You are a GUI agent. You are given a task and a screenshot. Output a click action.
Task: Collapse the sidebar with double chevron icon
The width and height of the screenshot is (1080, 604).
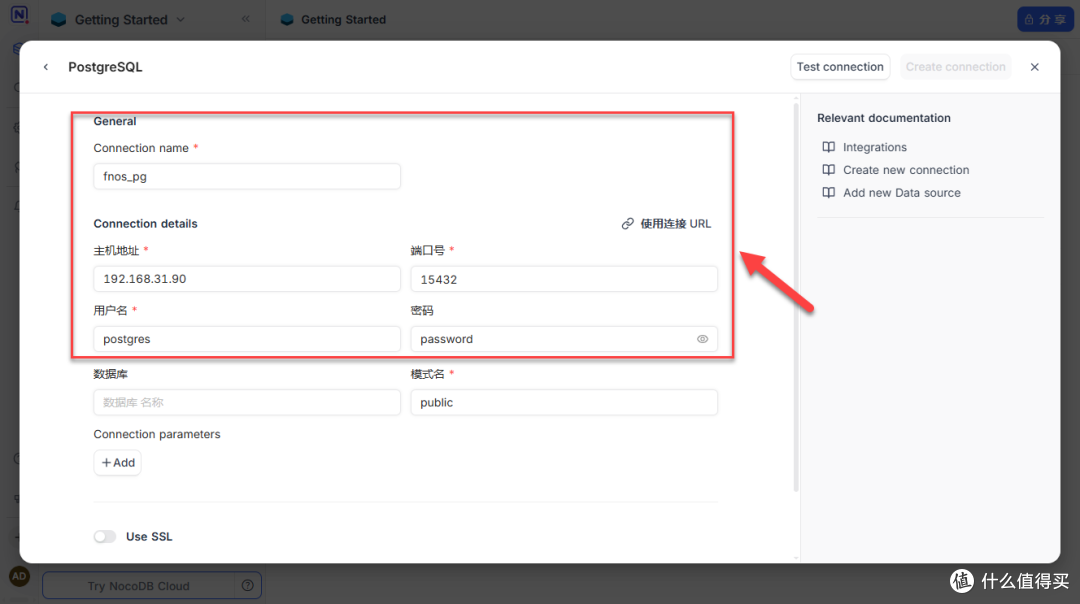[x=246, y=19]
